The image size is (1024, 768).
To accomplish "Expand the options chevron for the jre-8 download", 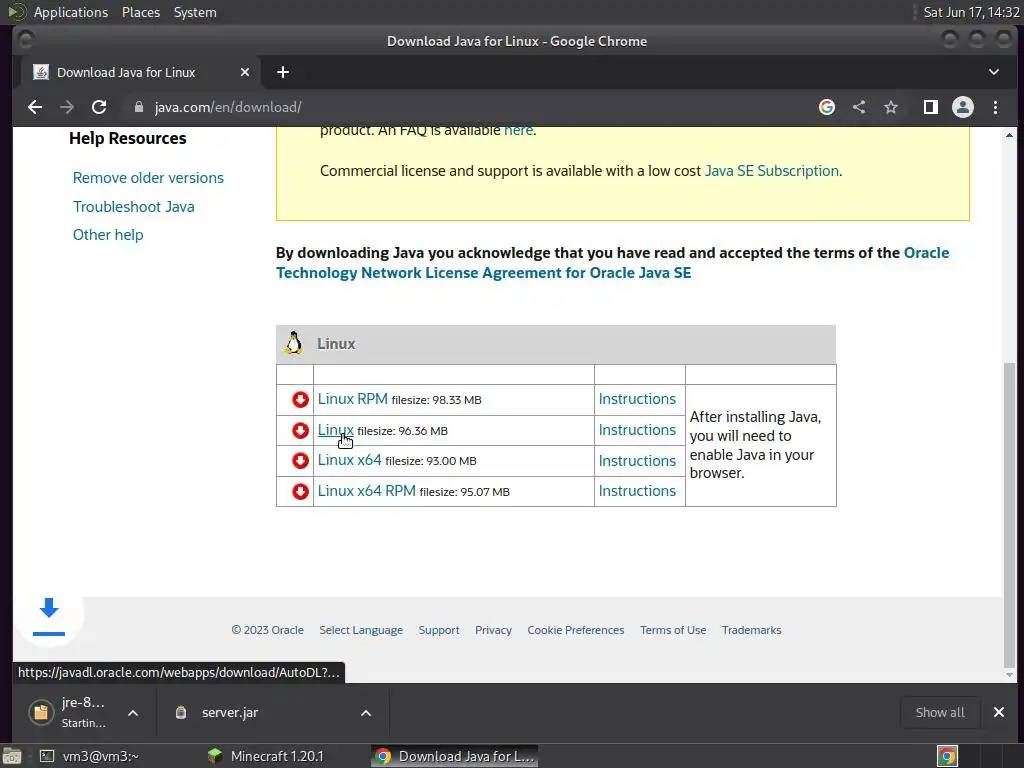I will point(133,713).
